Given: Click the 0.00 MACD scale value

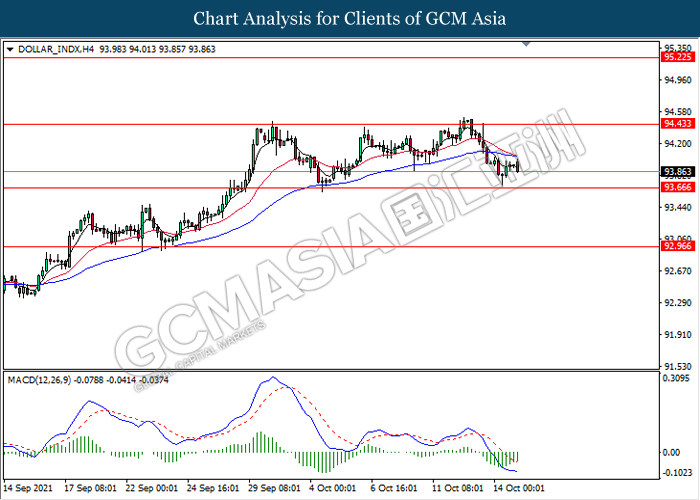Looking at the screenshot, I should pos(671,452).
